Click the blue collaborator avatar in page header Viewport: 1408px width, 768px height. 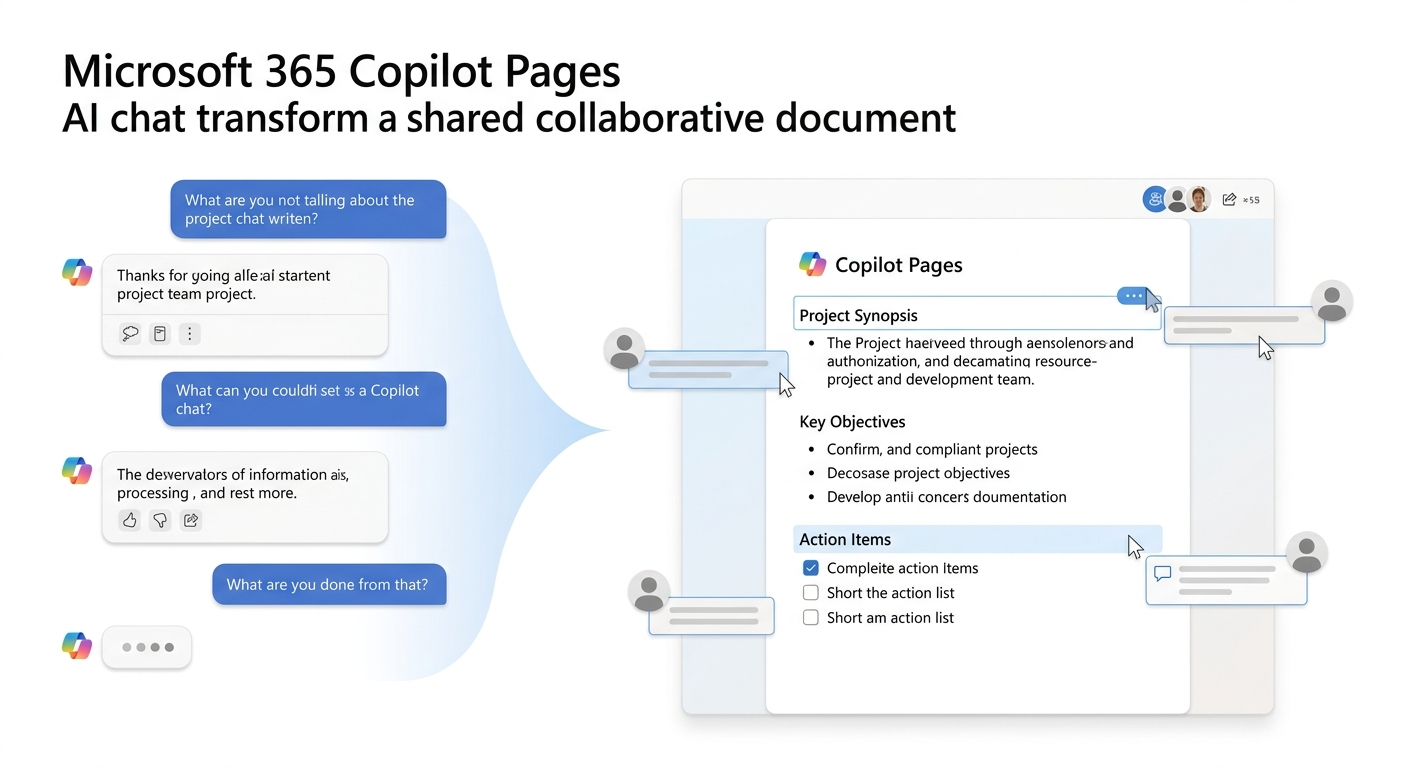tap(1155, 199)
